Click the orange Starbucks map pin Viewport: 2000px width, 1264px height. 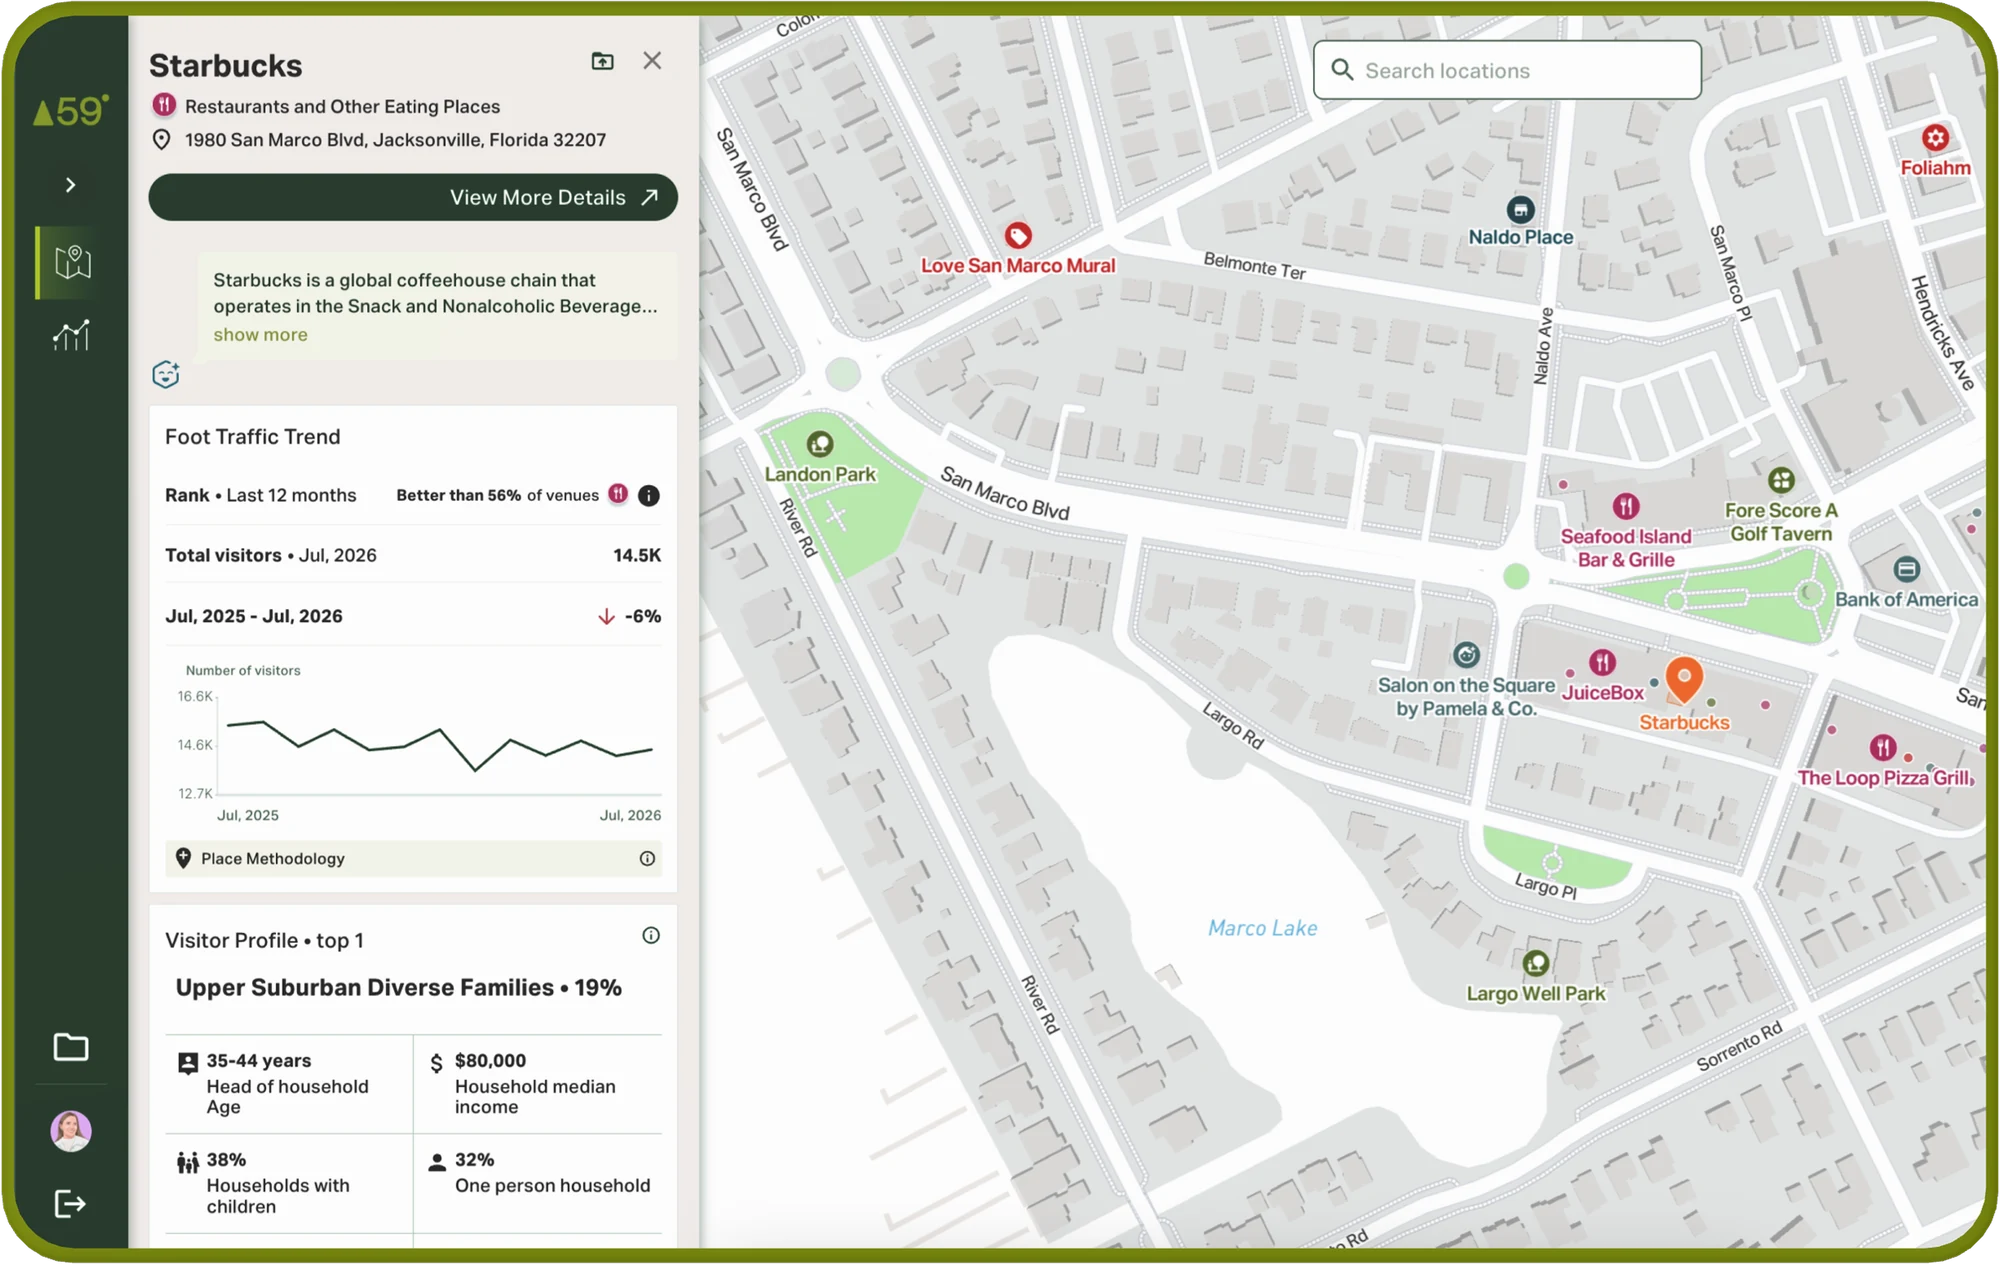click(1684, 681)
